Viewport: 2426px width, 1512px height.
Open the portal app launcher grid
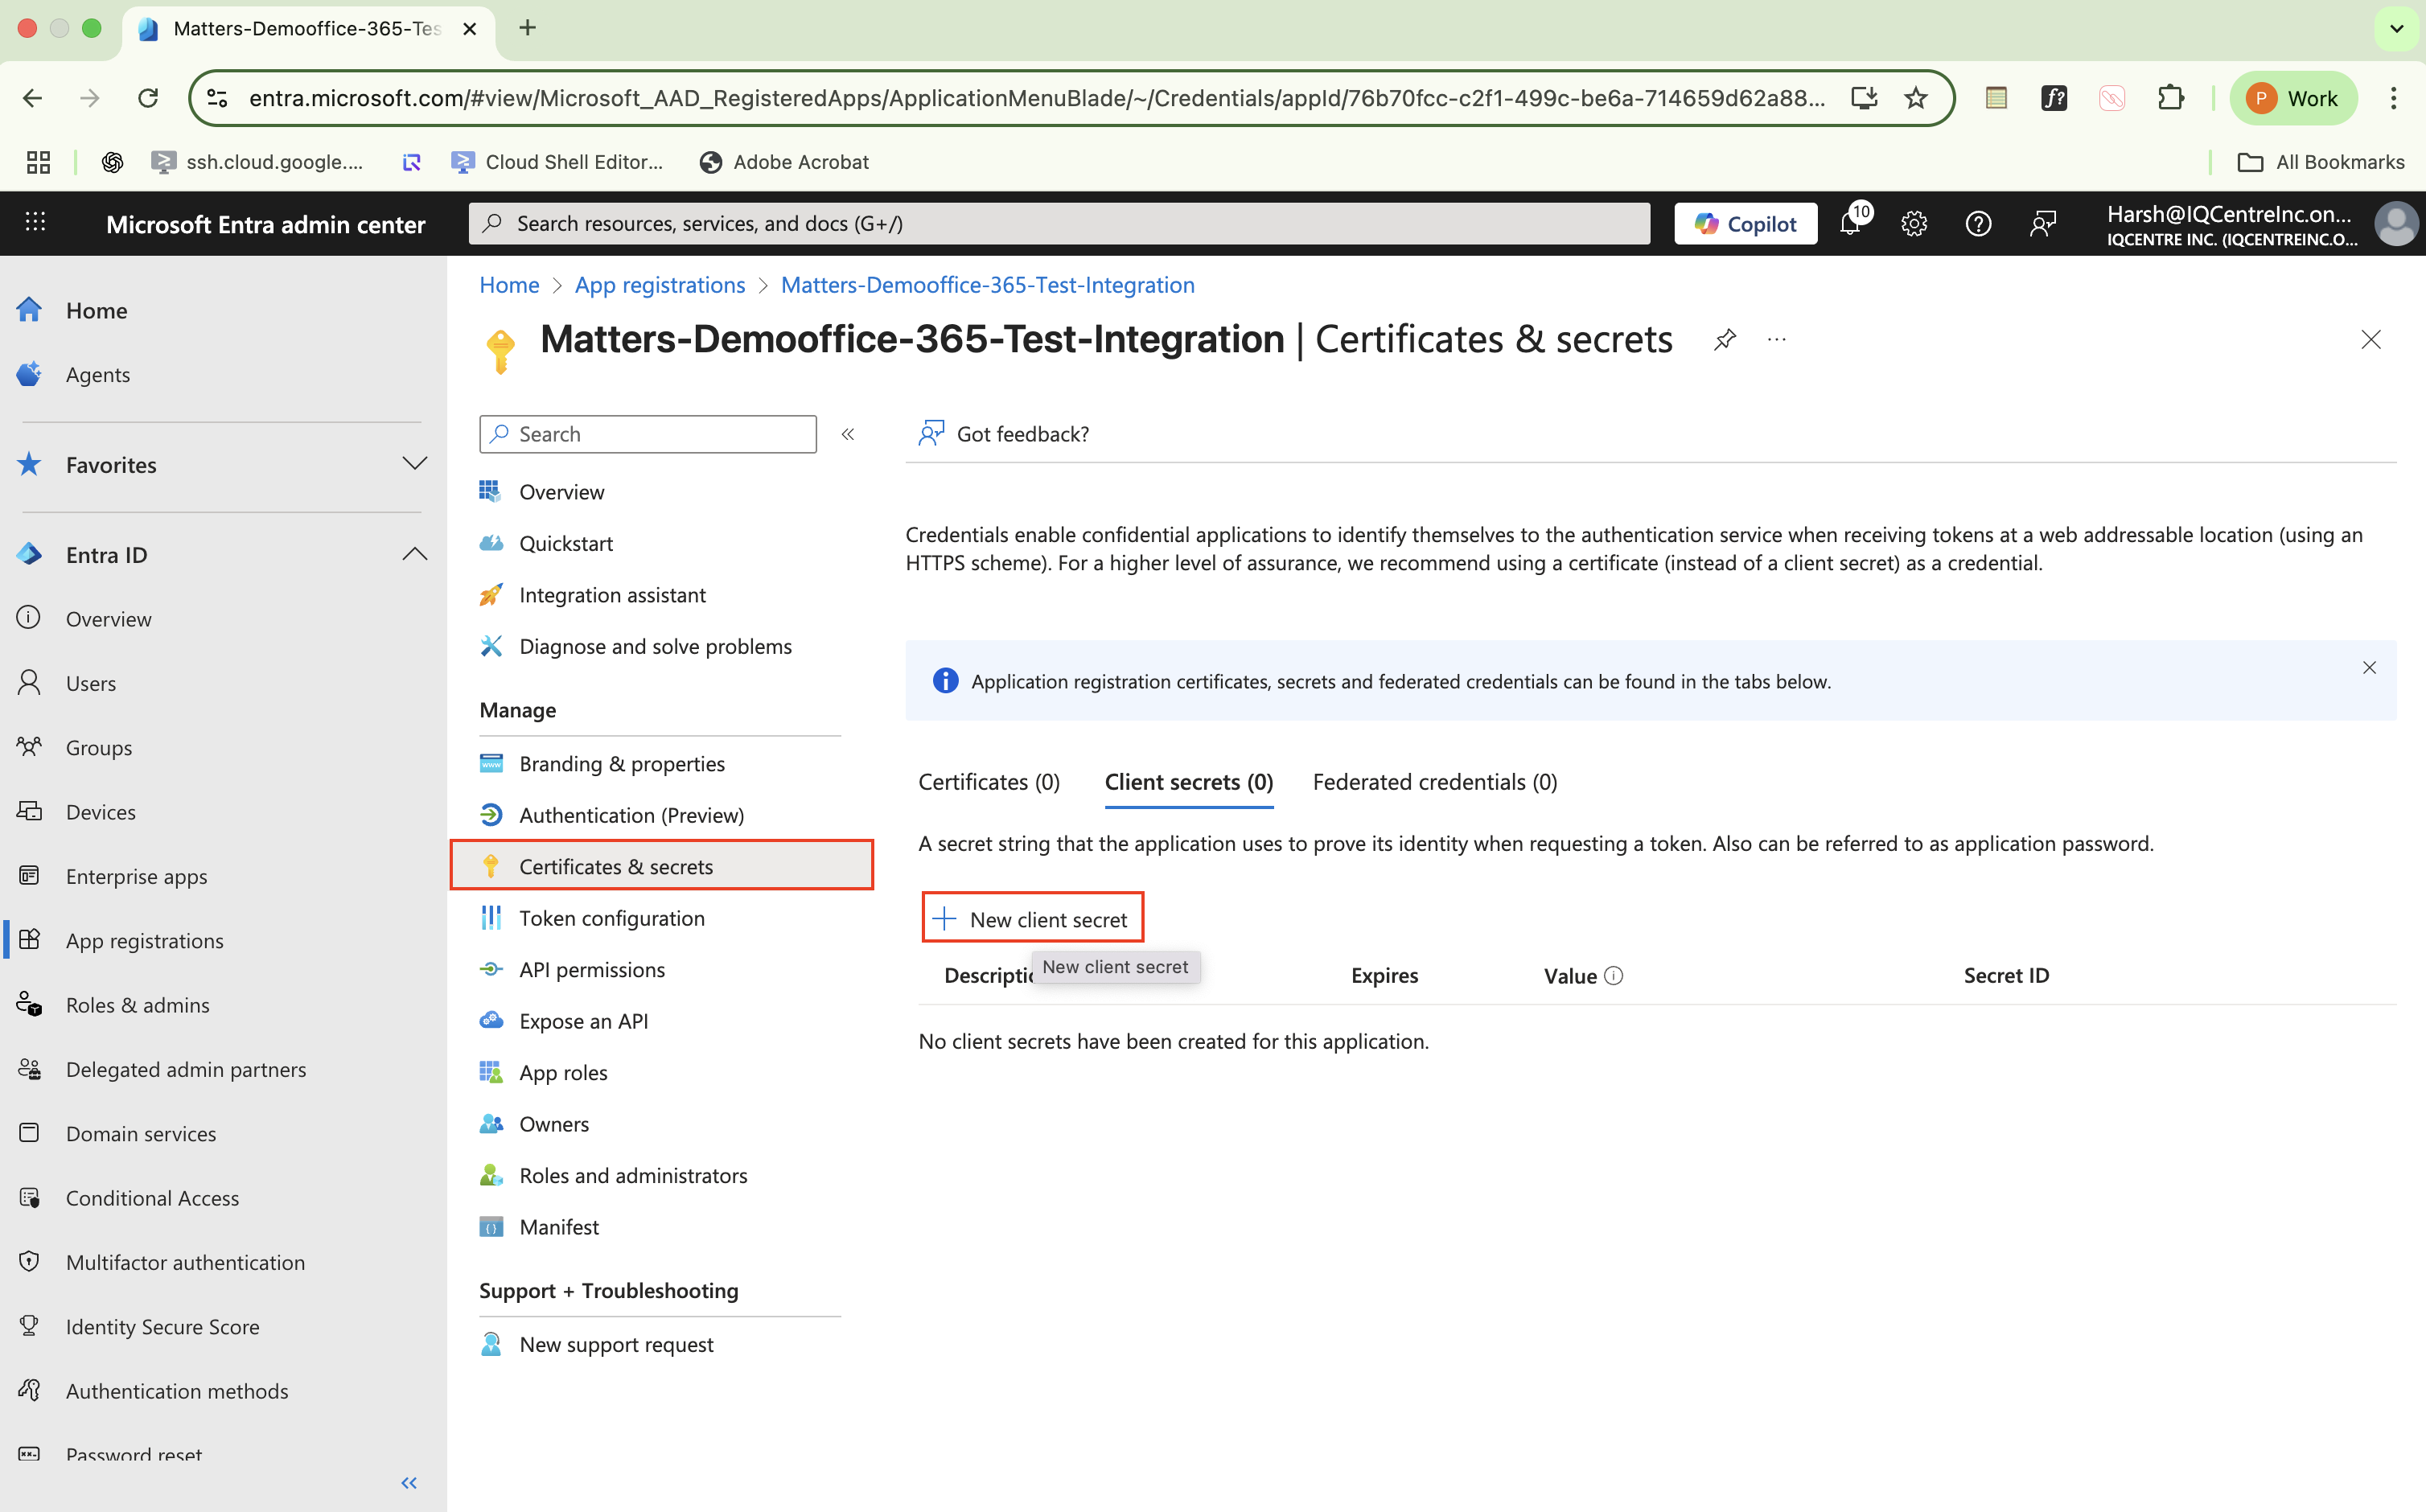36,223
